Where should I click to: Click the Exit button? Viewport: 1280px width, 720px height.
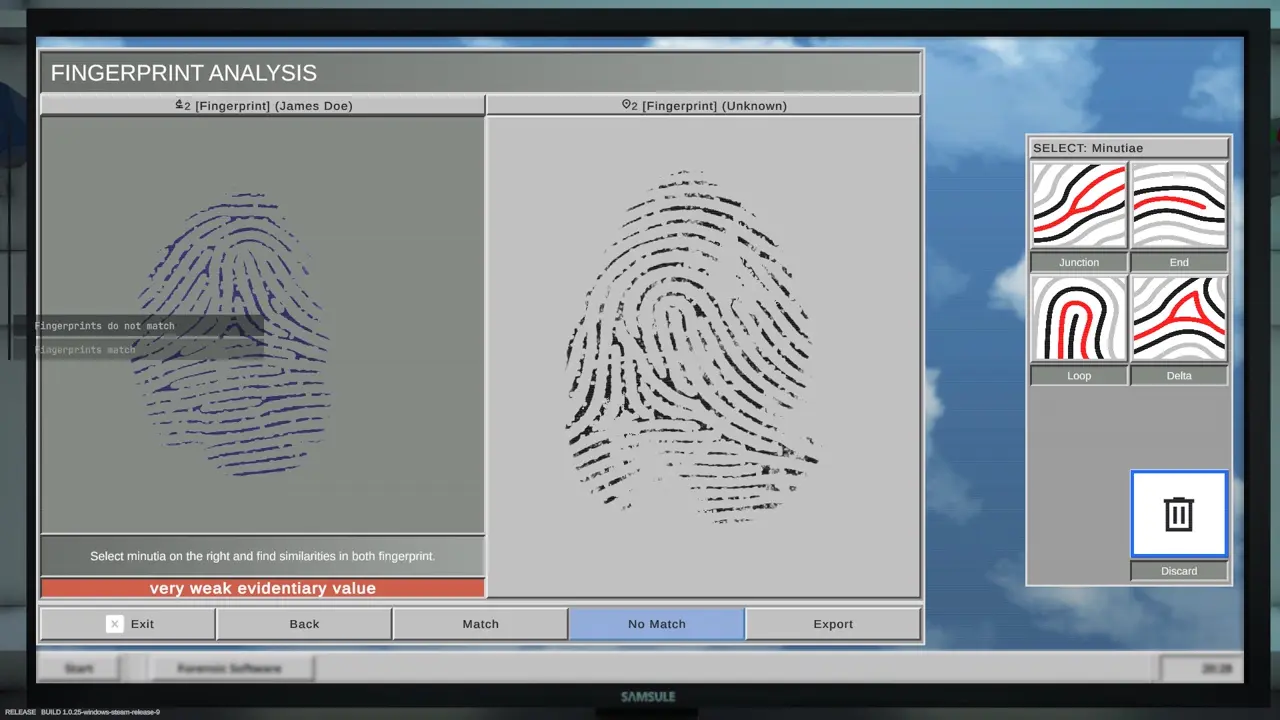click(x=128, y=624)
